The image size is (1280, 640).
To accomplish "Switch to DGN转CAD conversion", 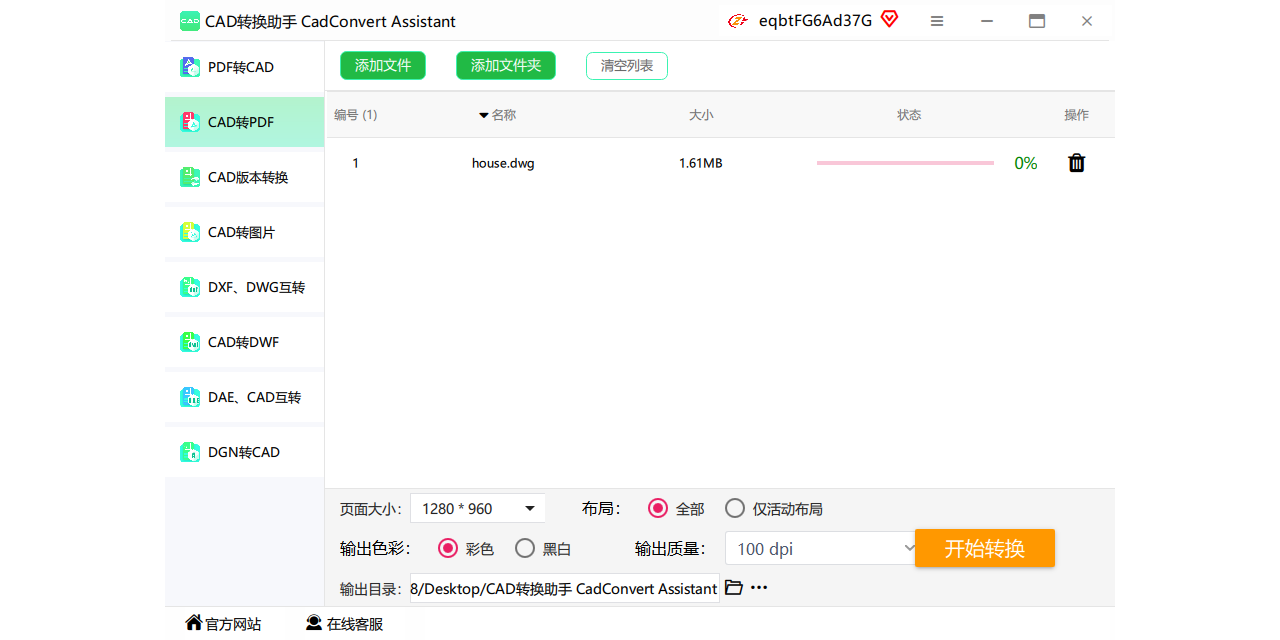I will tap(244, 452).
